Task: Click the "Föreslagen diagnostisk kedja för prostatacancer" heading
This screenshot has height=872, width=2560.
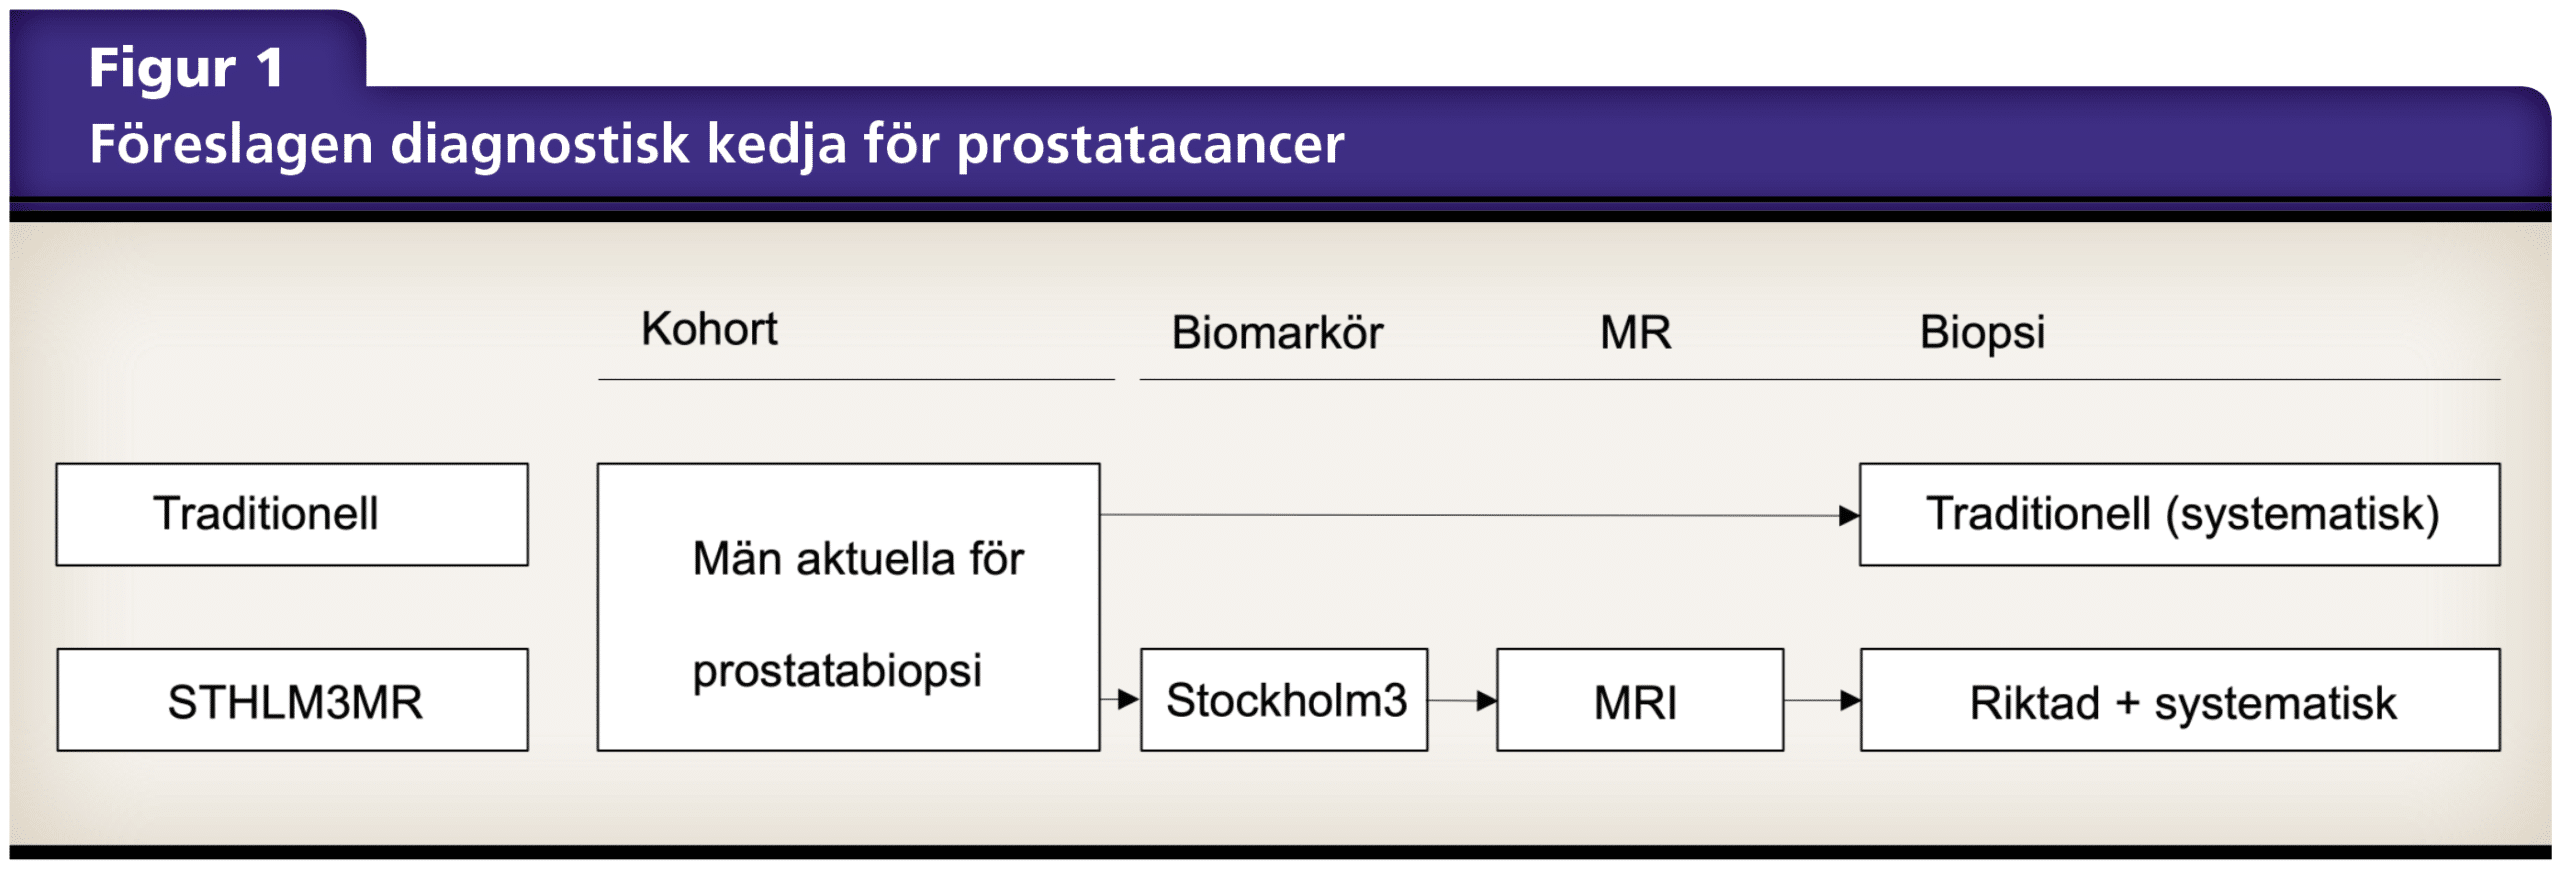Action: pyautogui.click(x=716, y=144)
